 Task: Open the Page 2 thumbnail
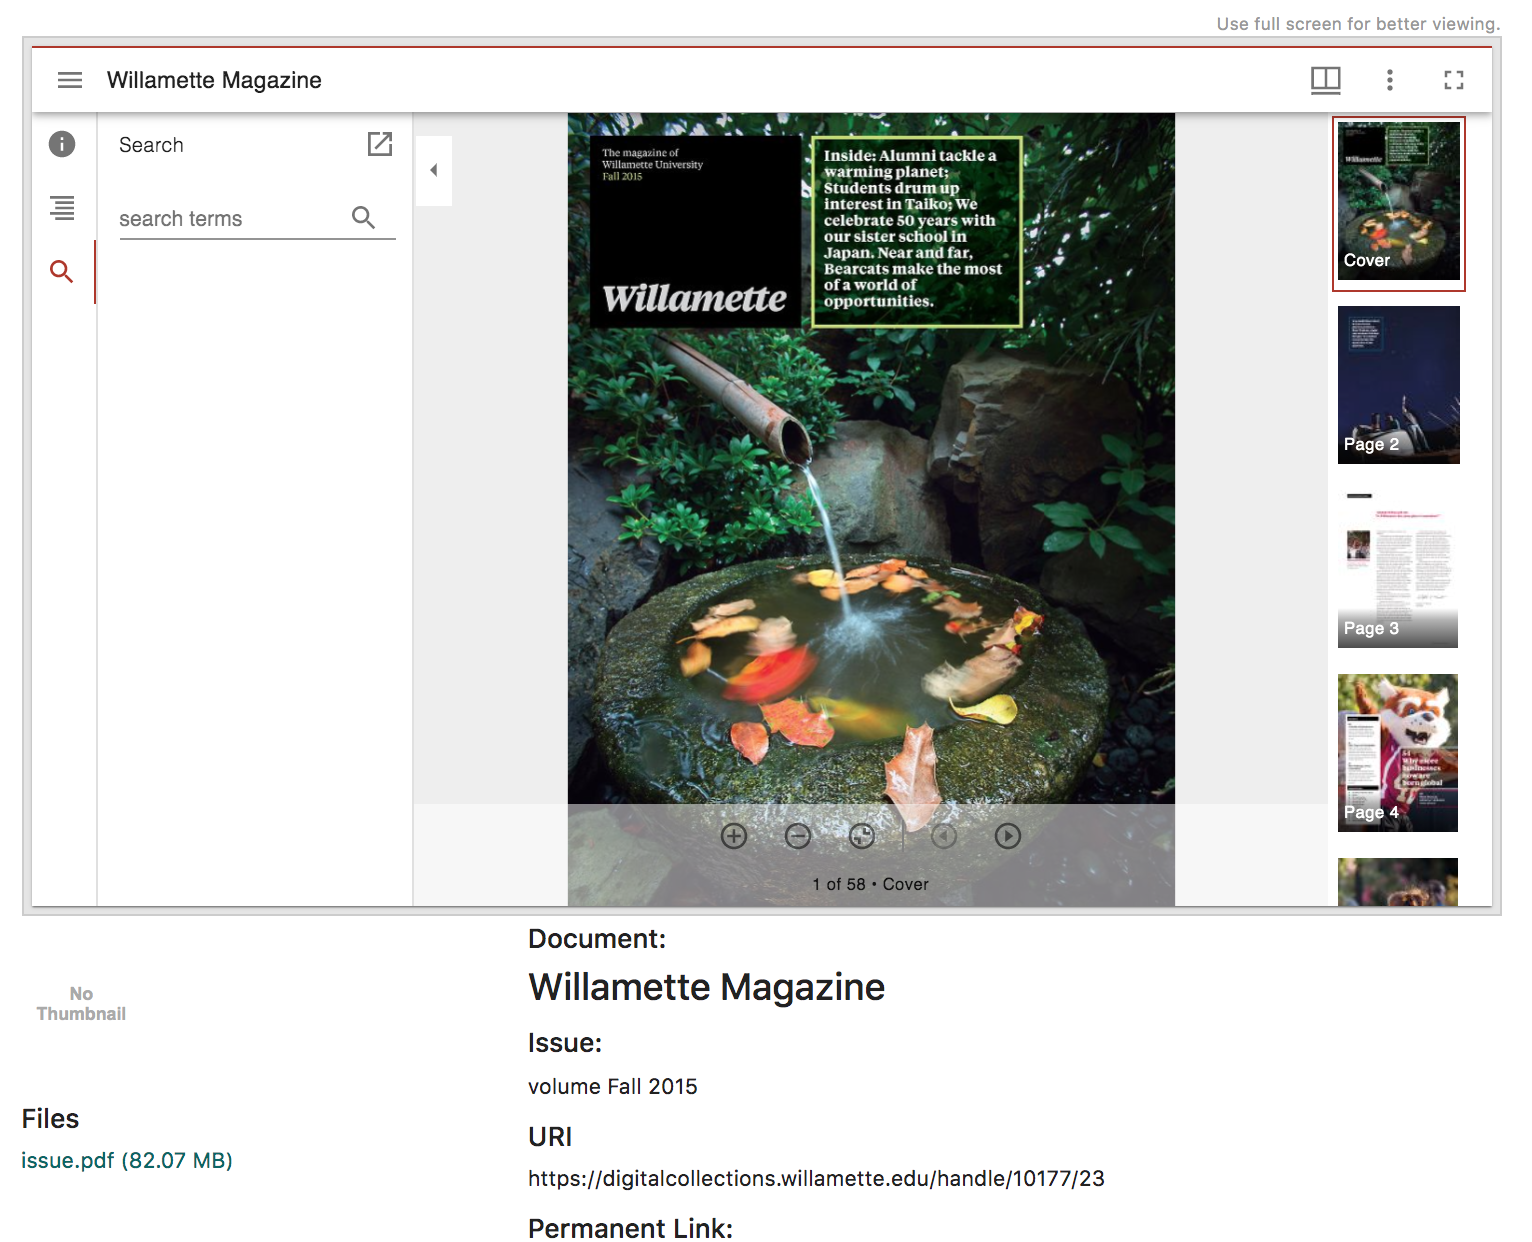point(1399,385)
